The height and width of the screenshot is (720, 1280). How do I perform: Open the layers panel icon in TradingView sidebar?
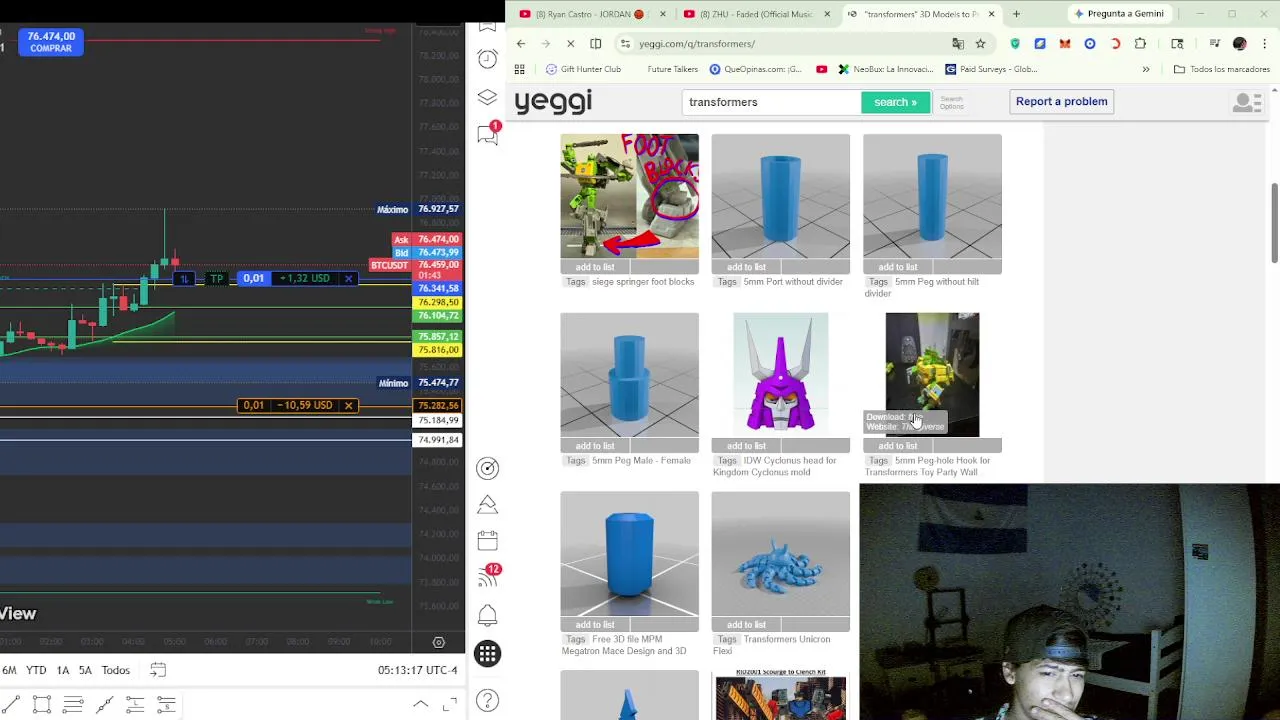point(487,96)
